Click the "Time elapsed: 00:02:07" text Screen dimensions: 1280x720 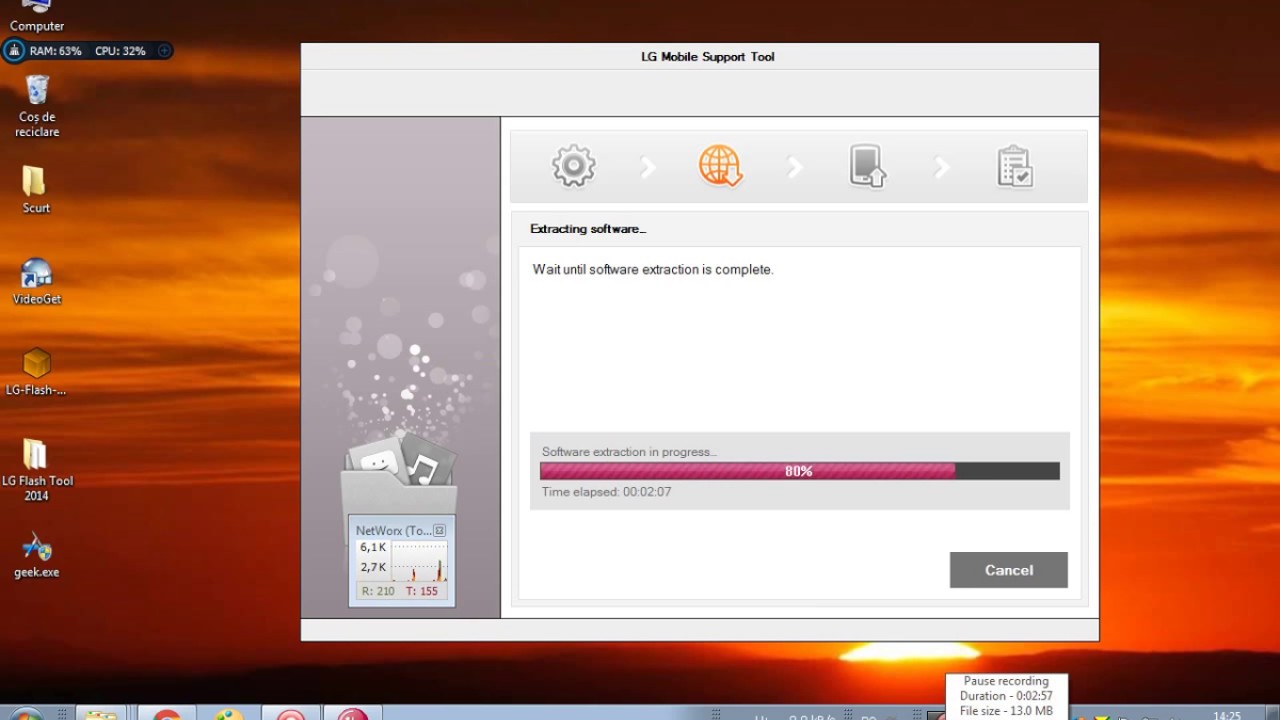coord(606,492)
